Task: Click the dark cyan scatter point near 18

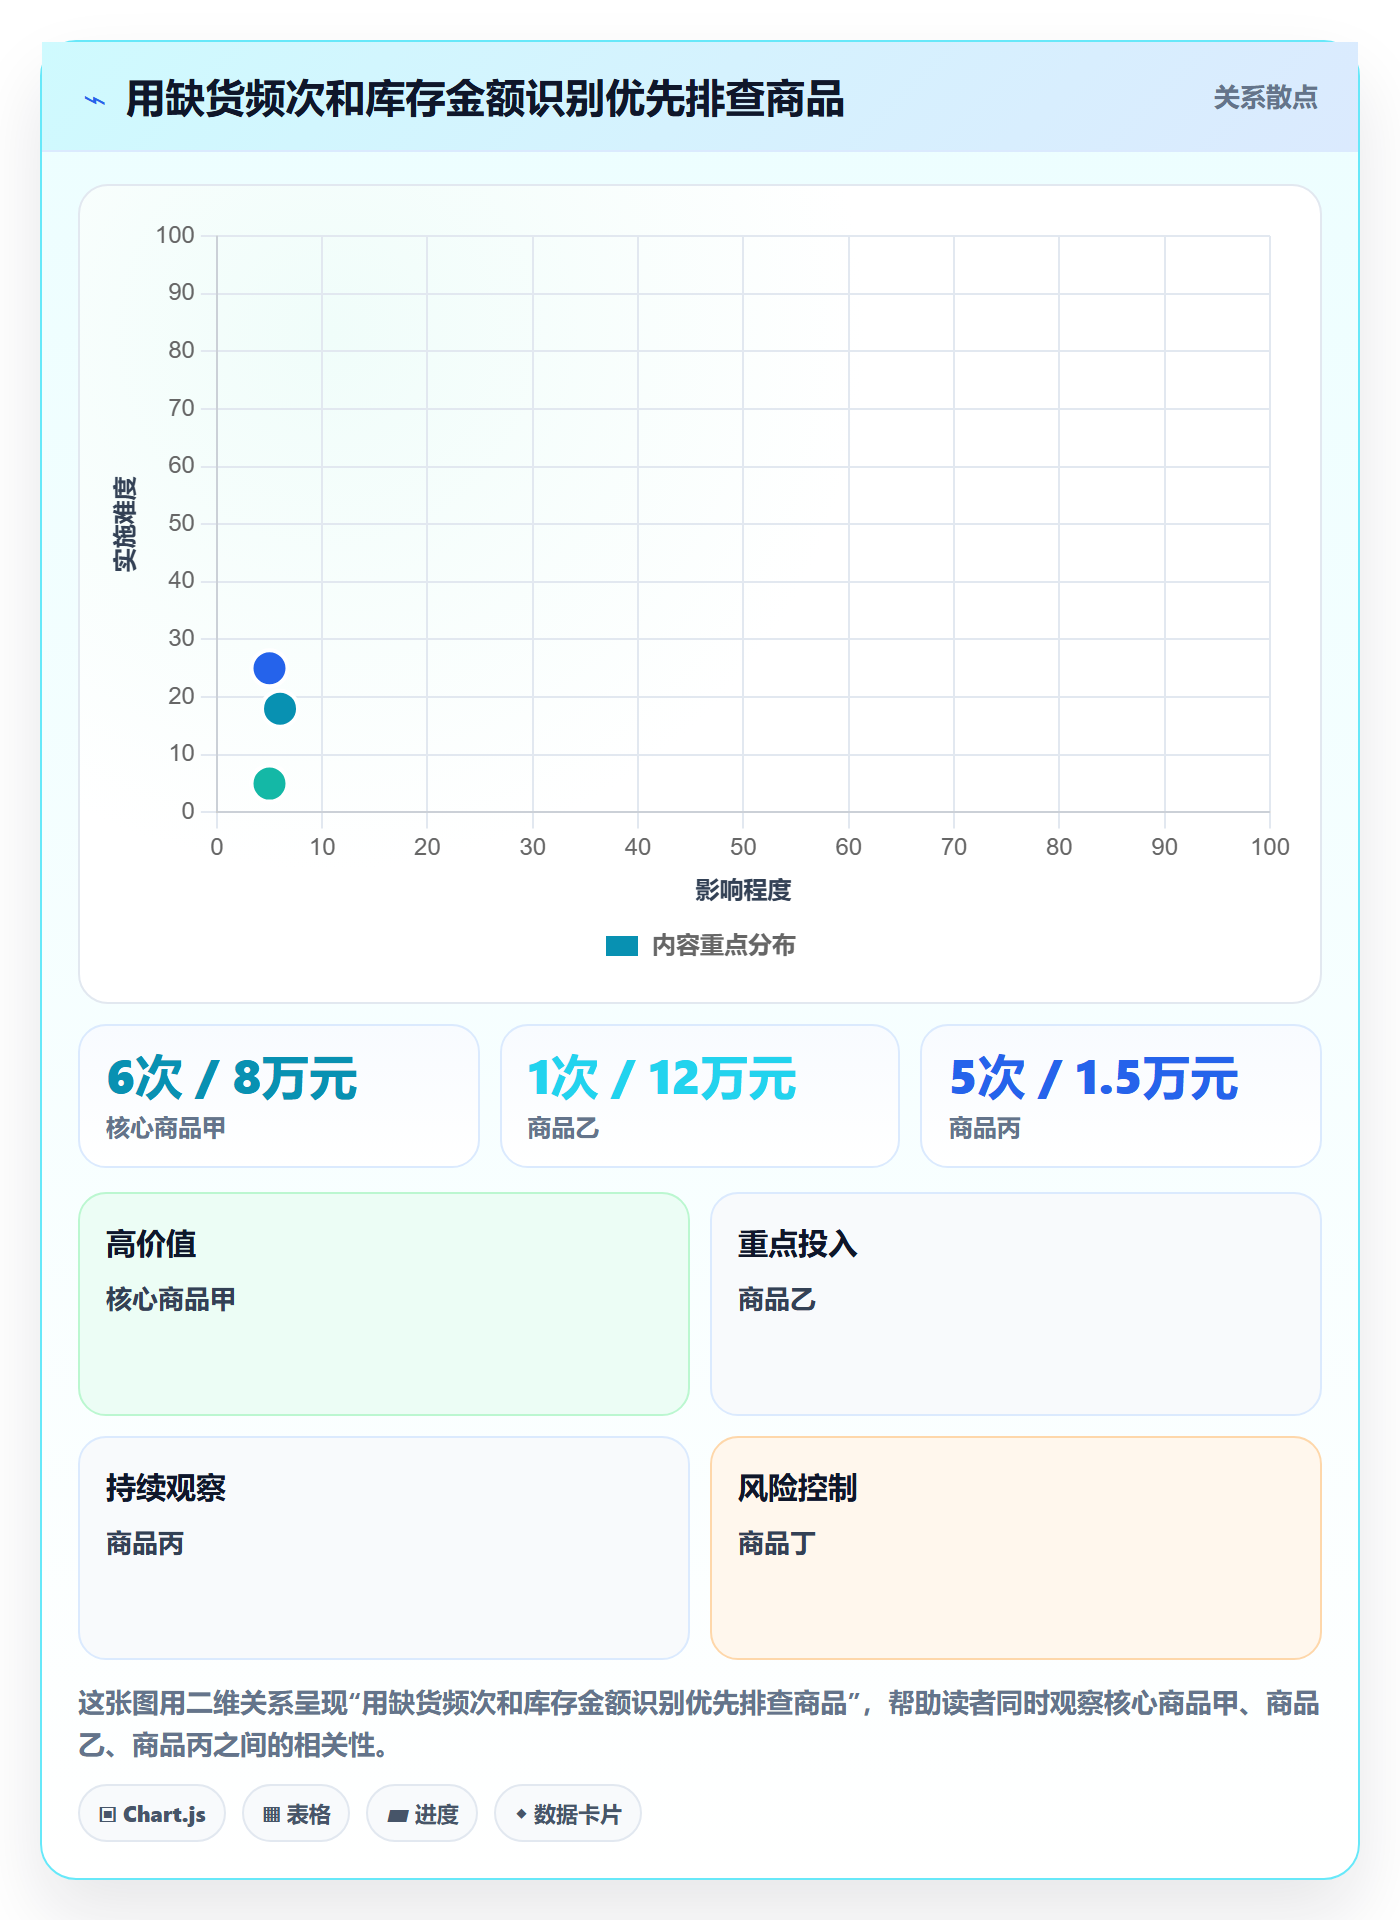Action: (280, 709)
